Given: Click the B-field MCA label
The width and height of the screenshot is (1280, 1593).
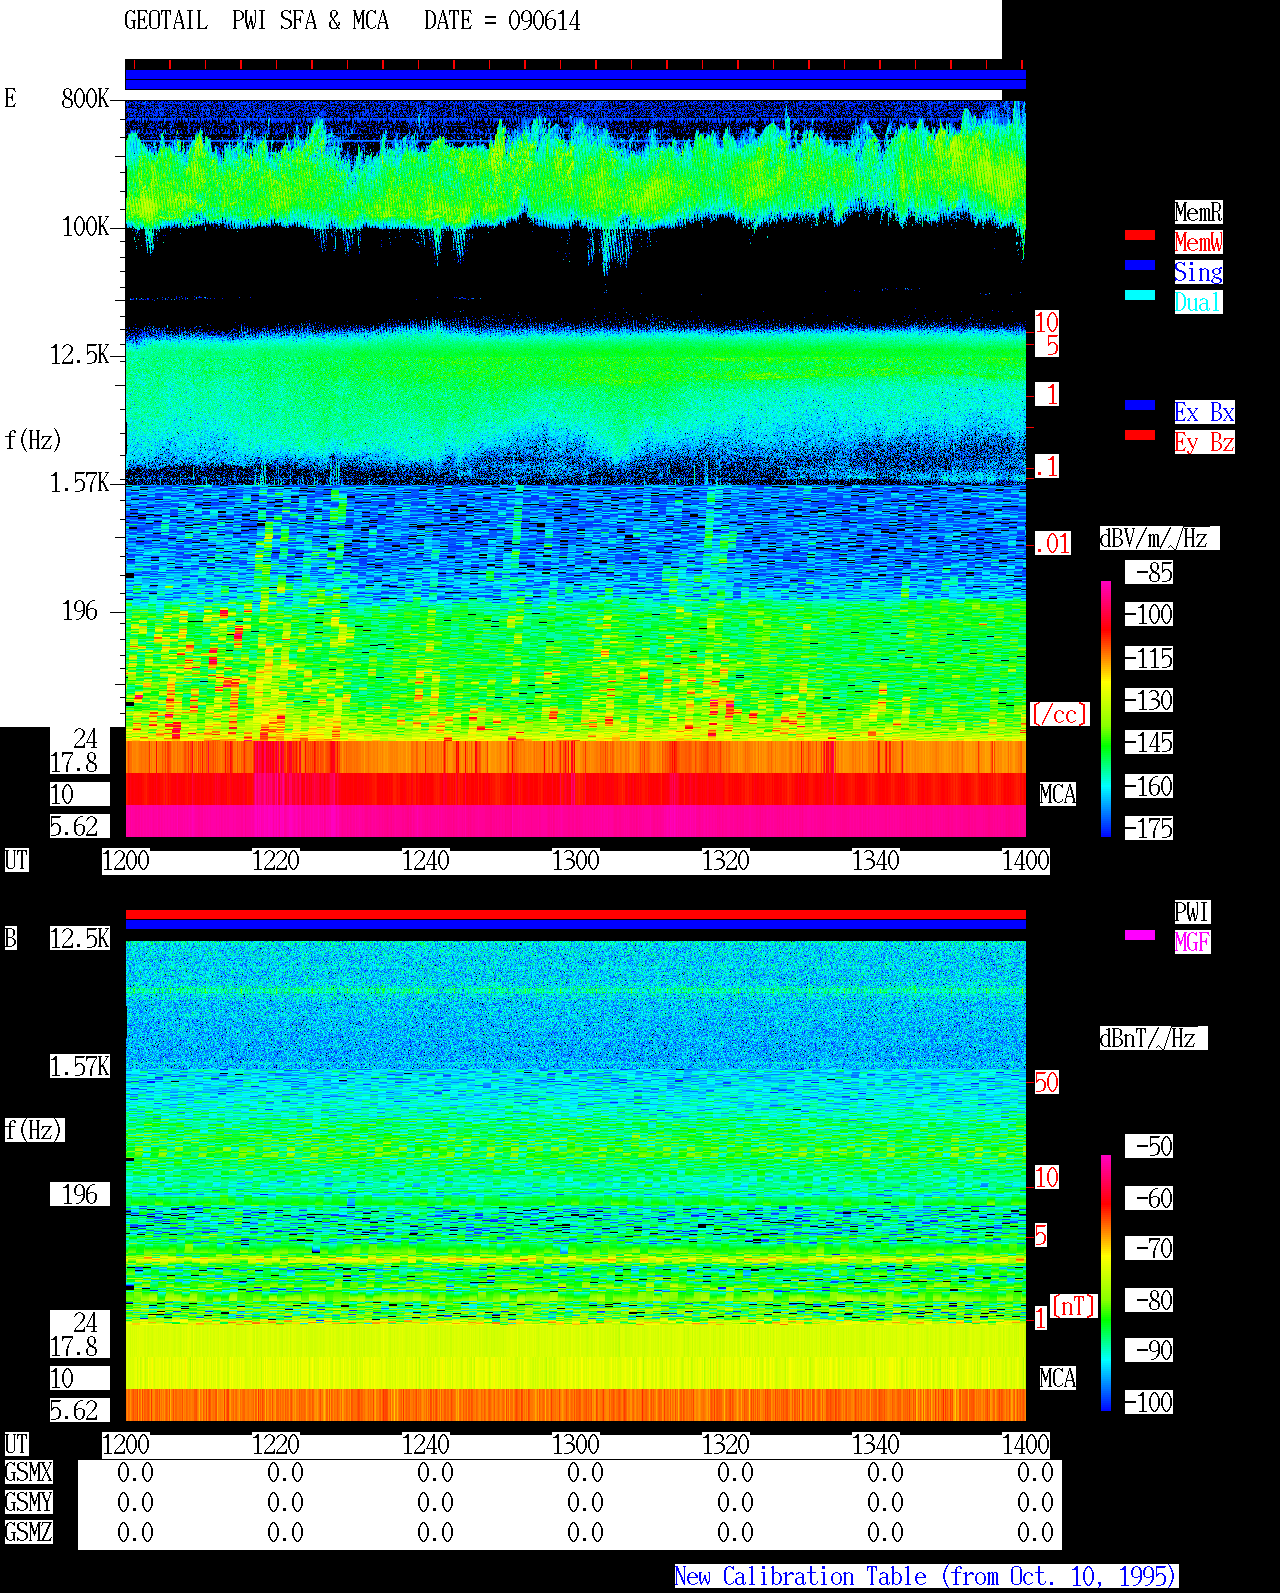Looking at the screenshot, I should [1057, 1379].
